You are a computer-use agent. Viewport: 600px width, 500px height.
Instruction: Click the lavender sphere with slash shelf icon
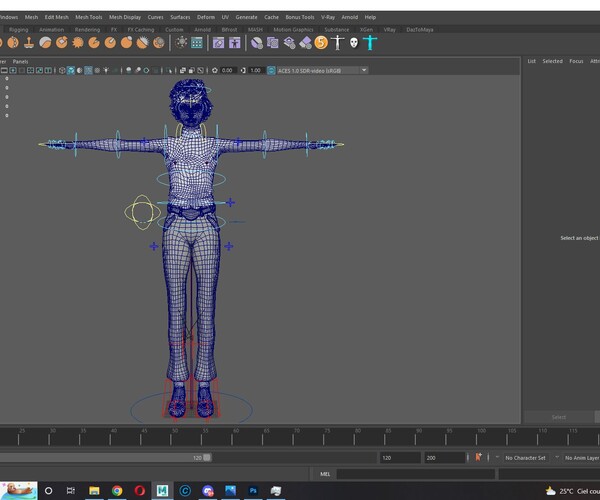(x=257, y=42)
